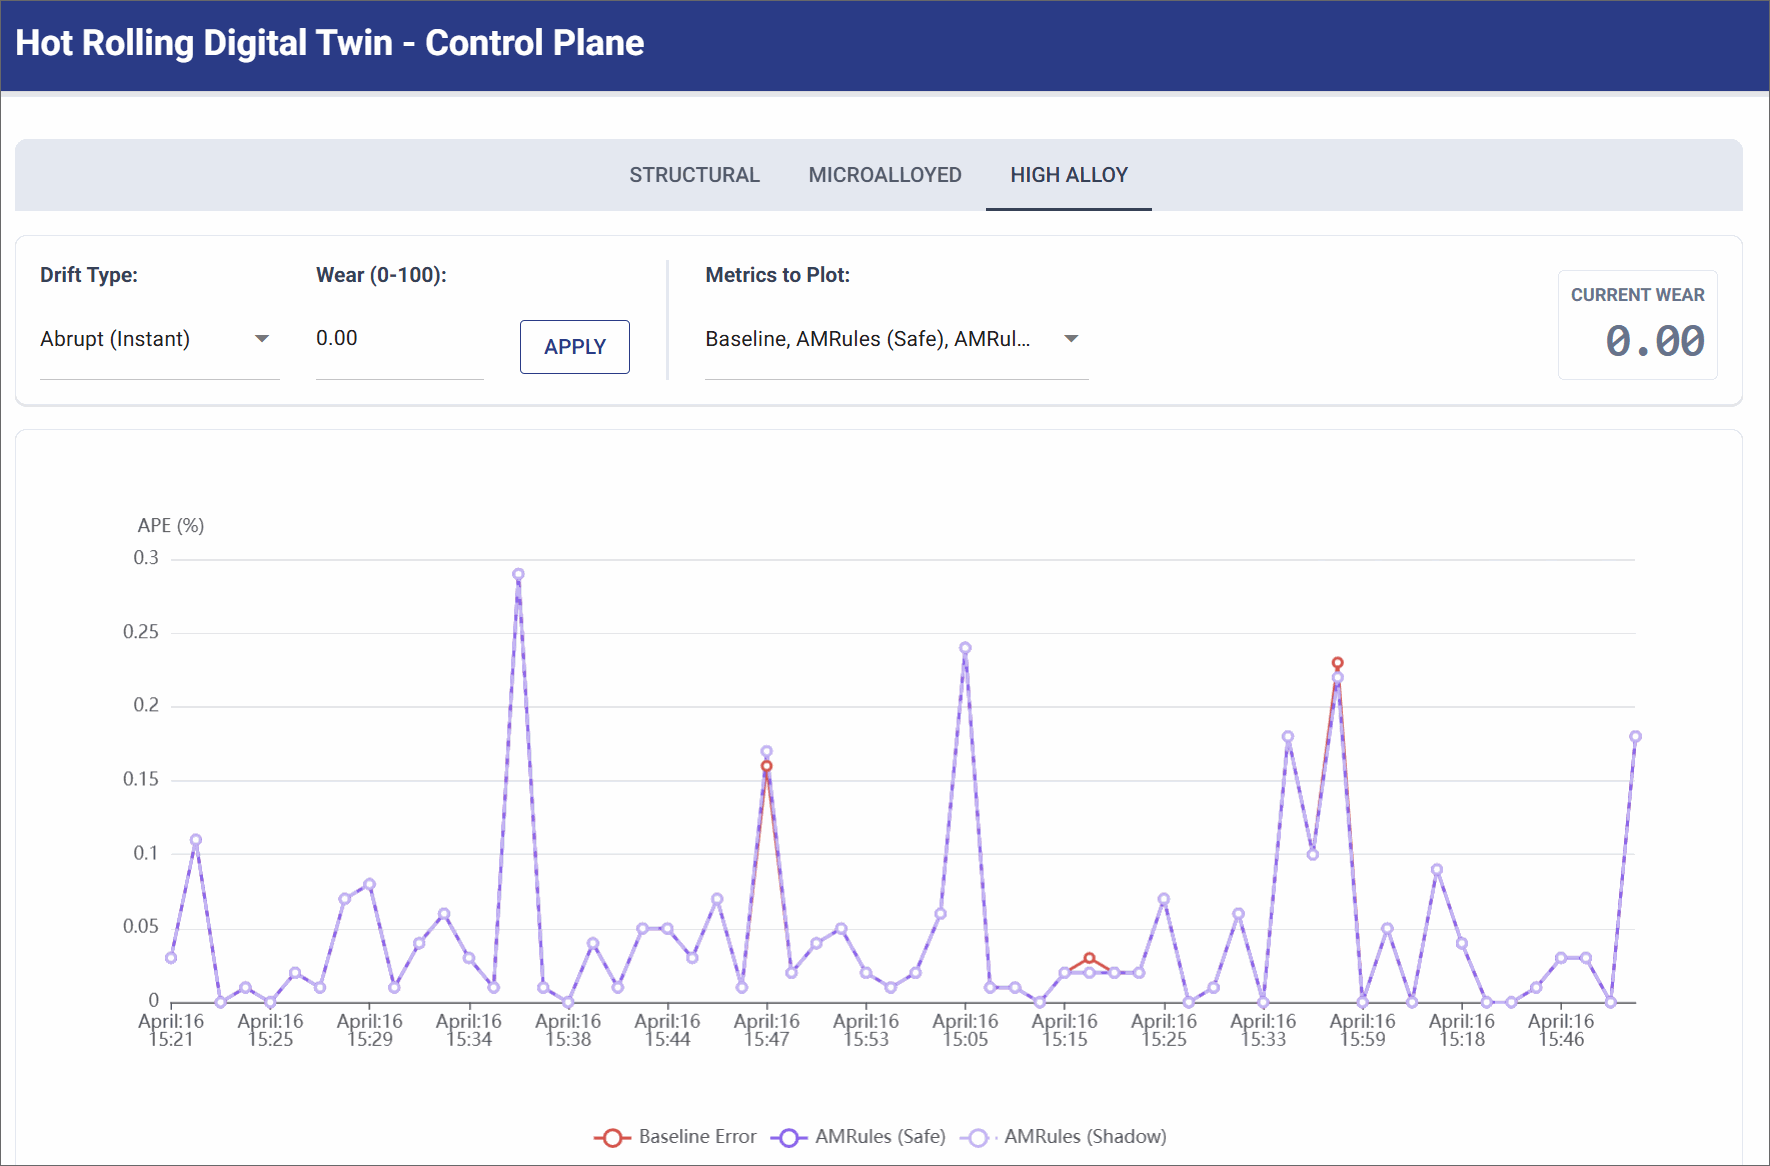Toggle AMRules (Safe) series in legend
1770x1166 pixels.
879,1137
